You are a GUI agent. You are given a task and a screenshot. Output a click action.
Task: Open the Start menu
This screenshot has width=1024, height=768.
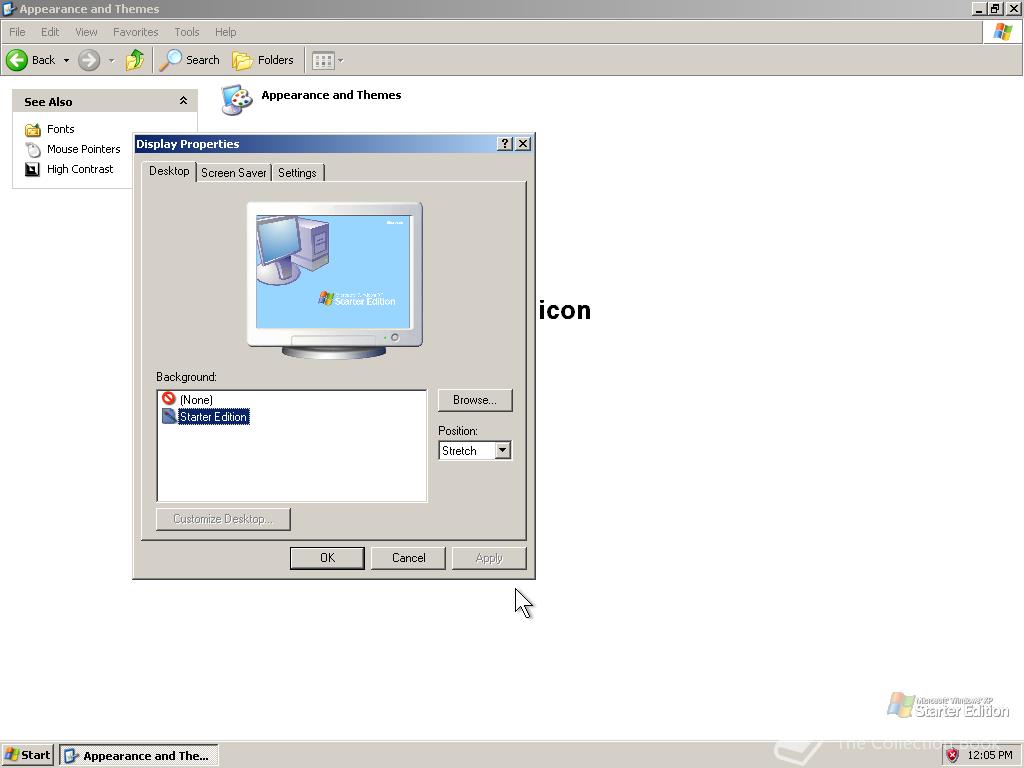point(27,755)
